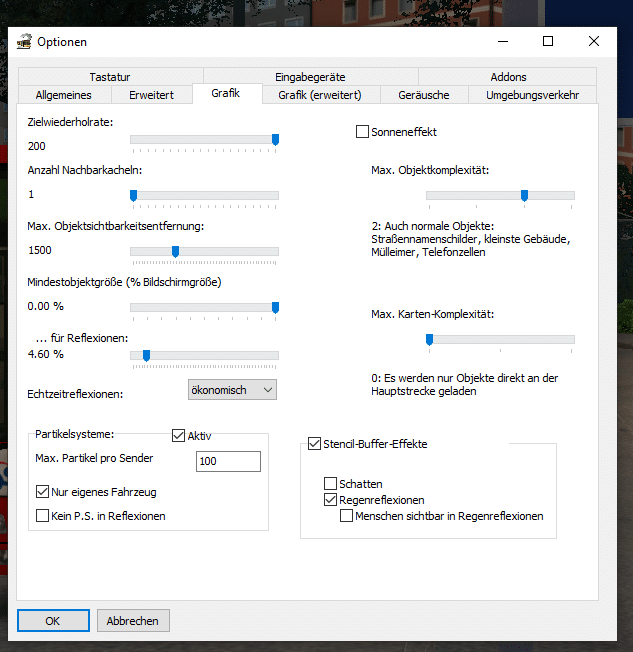Check Menschen sichtbar in Regenreflexionen
The image size is (633, 652).
click(x=347, y=516)
